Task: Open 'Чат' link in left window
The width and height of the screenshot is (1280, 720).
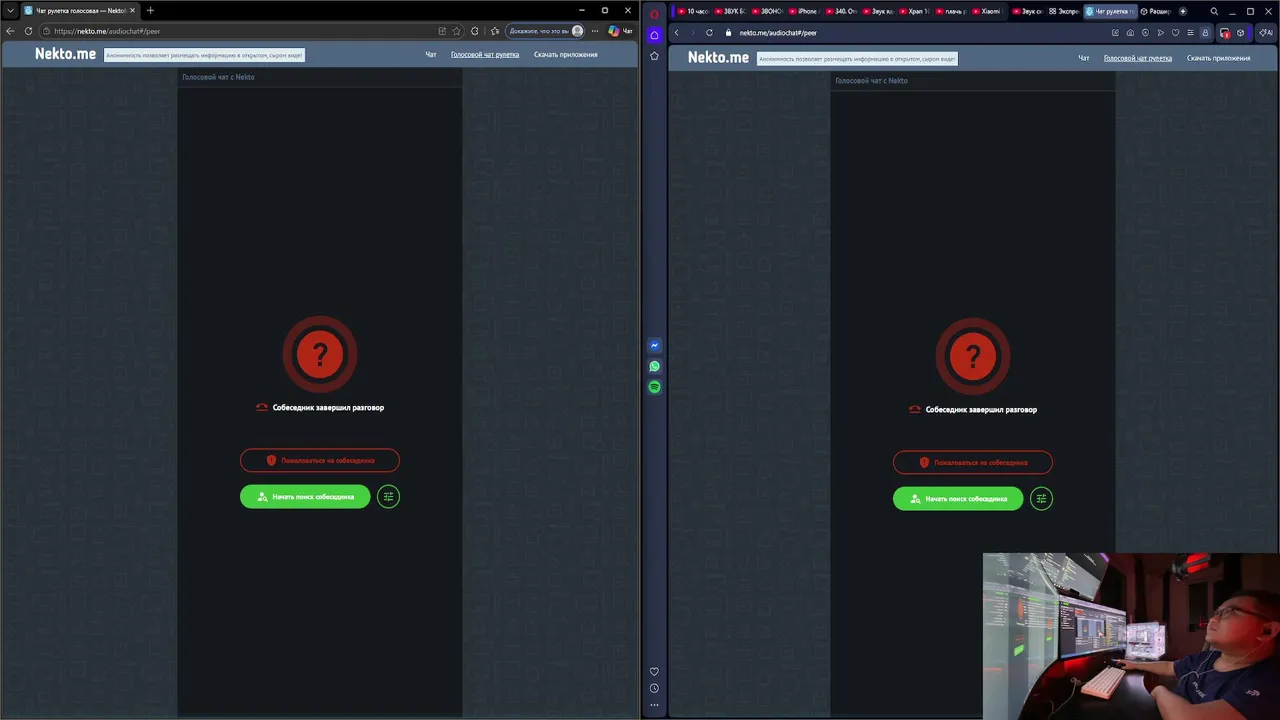Action: tap(431, 55)
